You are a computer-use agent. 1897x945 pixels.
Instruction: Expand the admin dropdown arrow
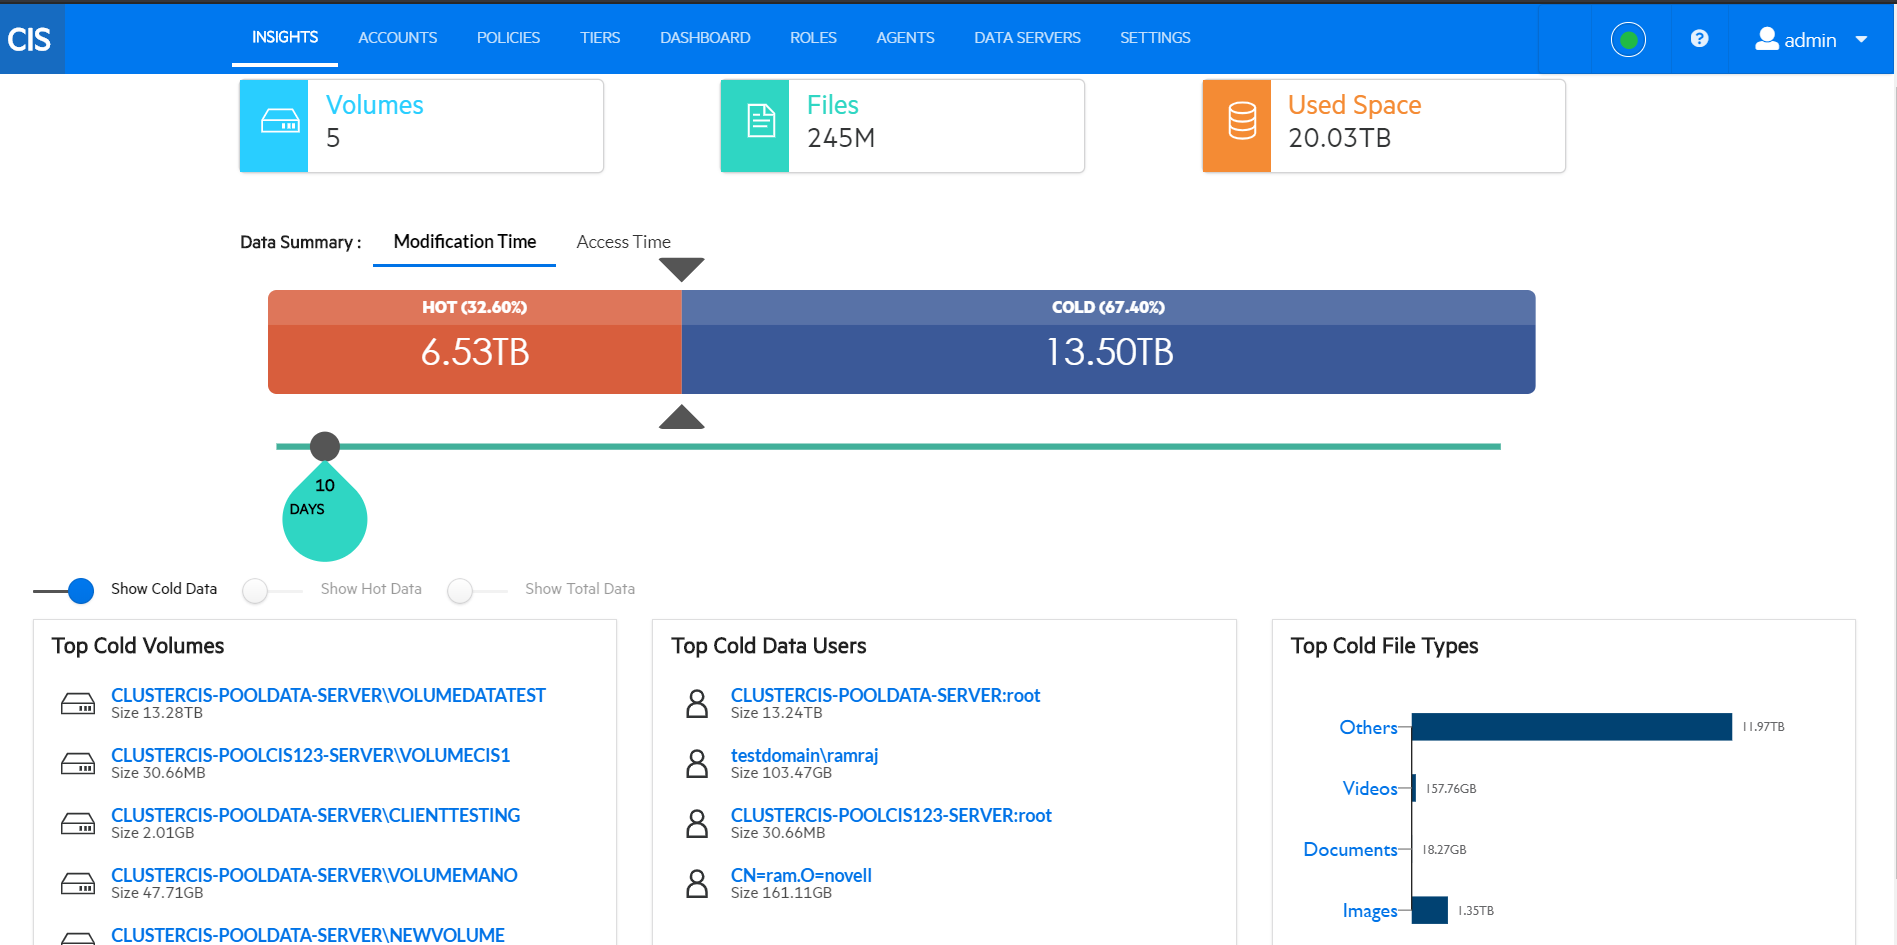[1861, 40]
